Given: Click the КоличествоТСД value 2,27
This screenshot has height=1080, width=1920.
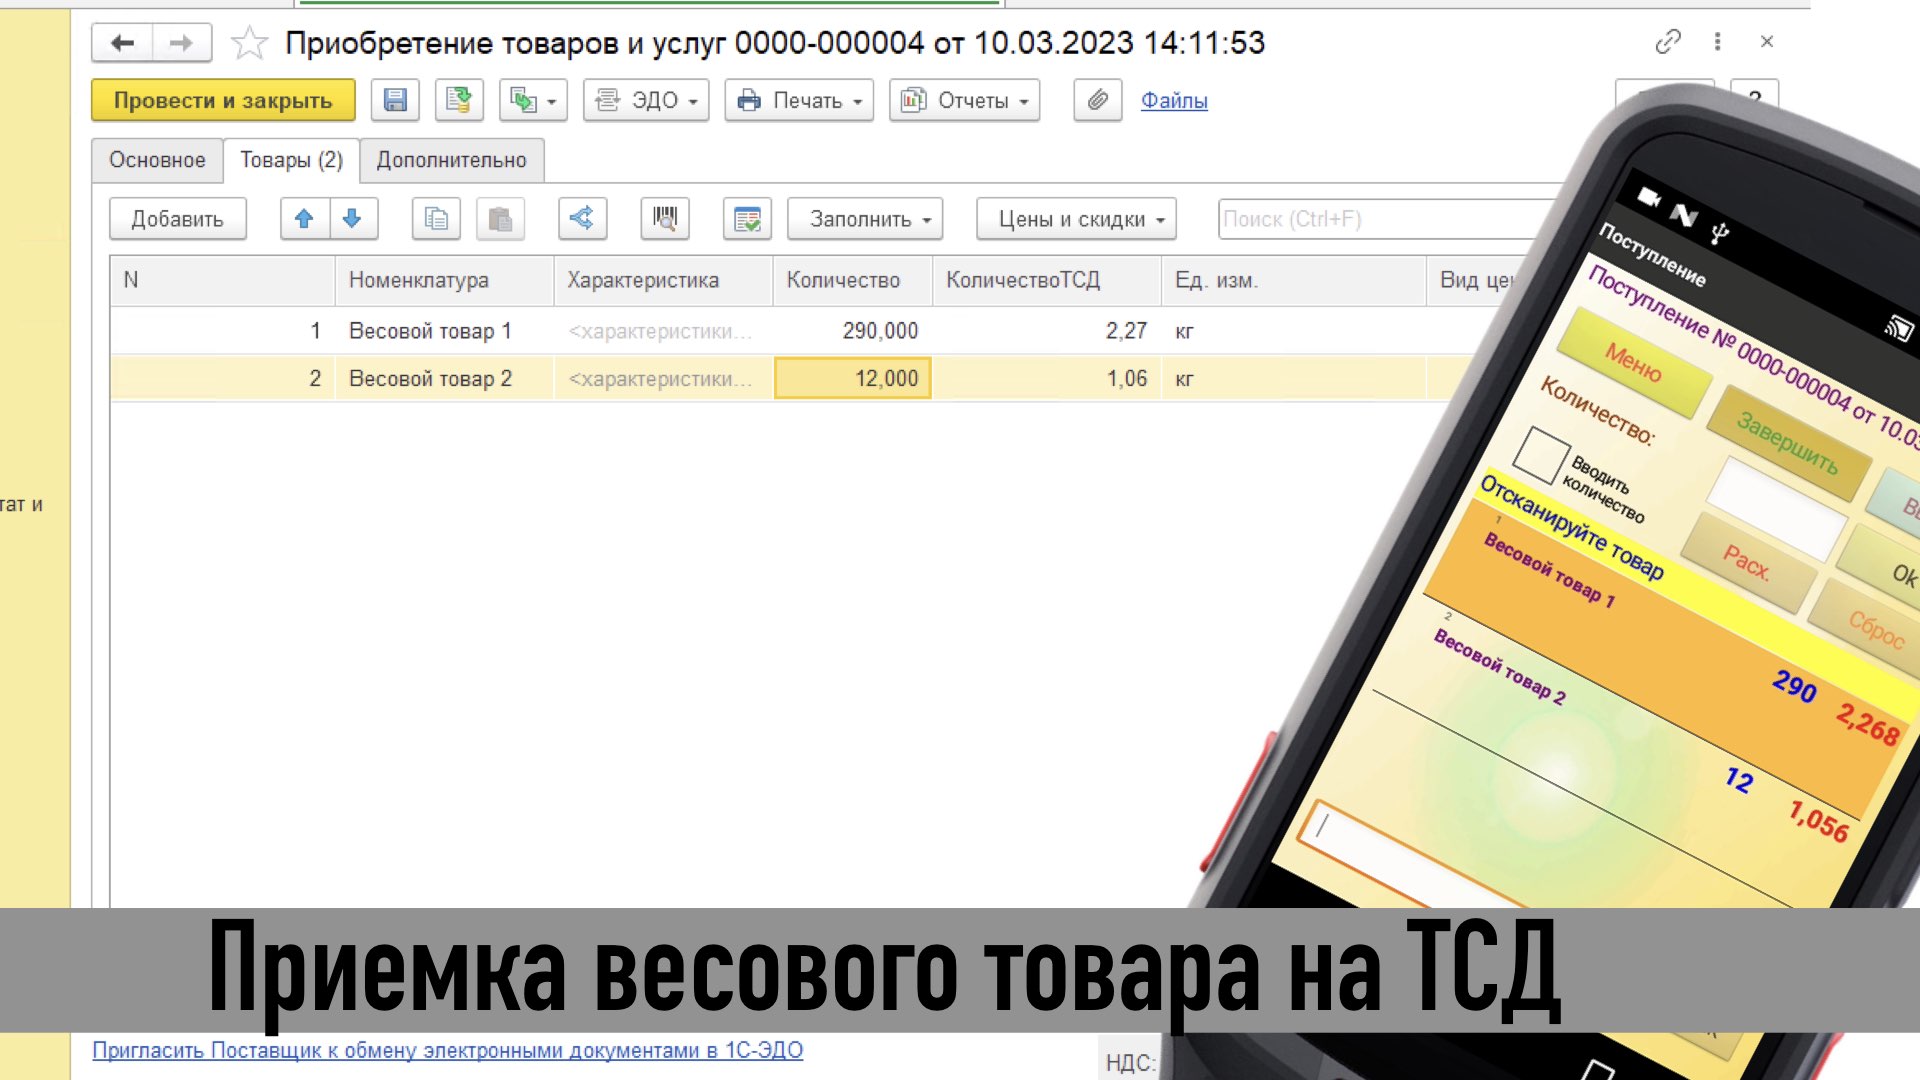Looking at the screenshot, I should 1047,331.
